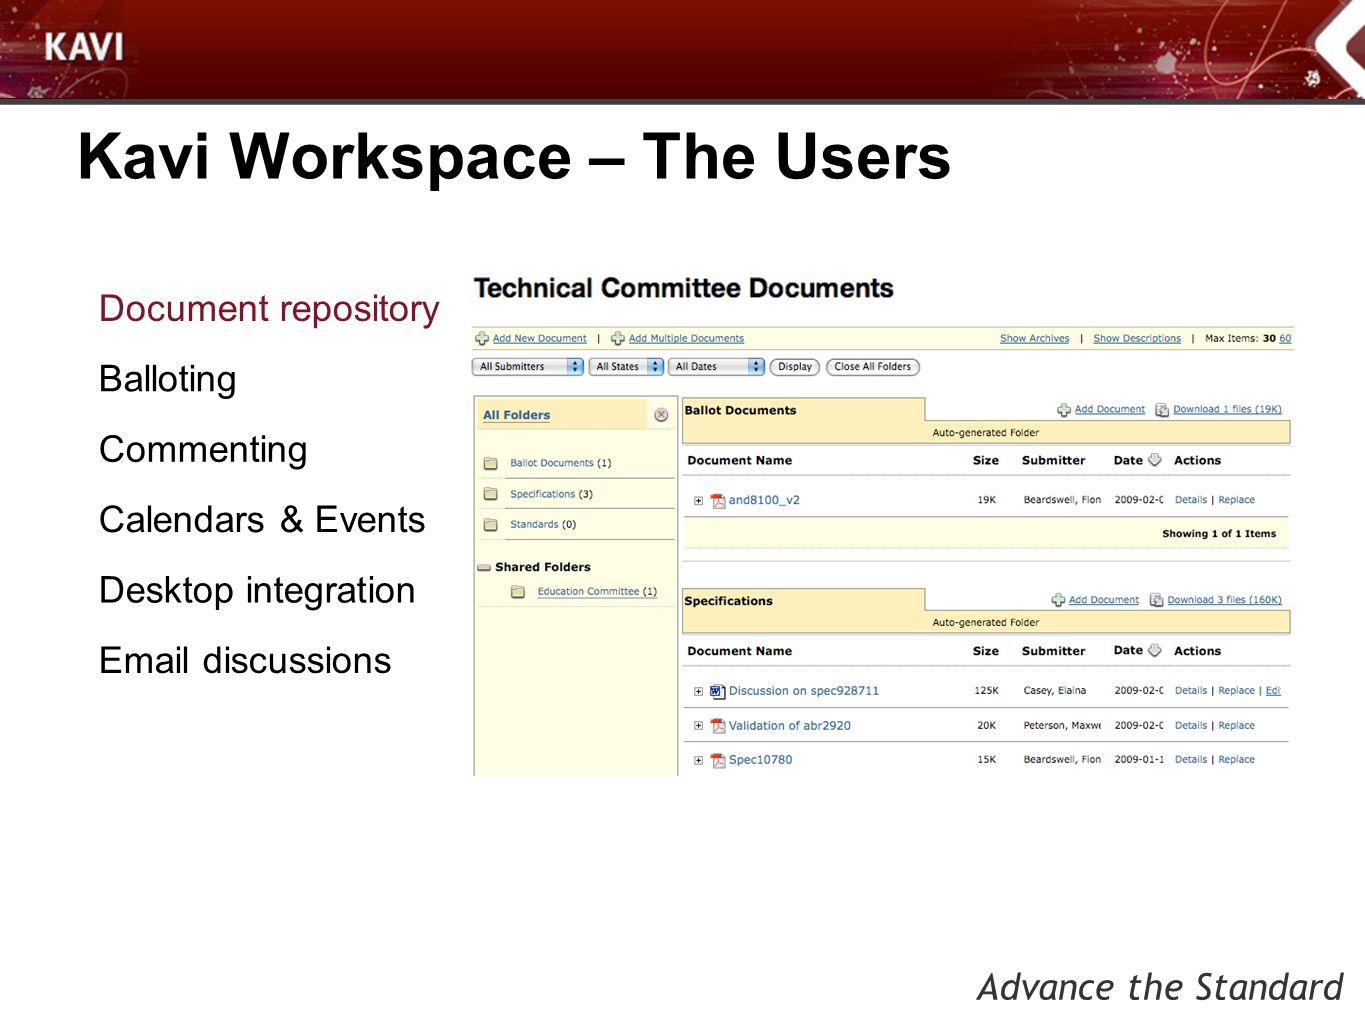1365x1024 pixels.
Task: Click Document Name header in Specifications table
Action: pos(740,651)
